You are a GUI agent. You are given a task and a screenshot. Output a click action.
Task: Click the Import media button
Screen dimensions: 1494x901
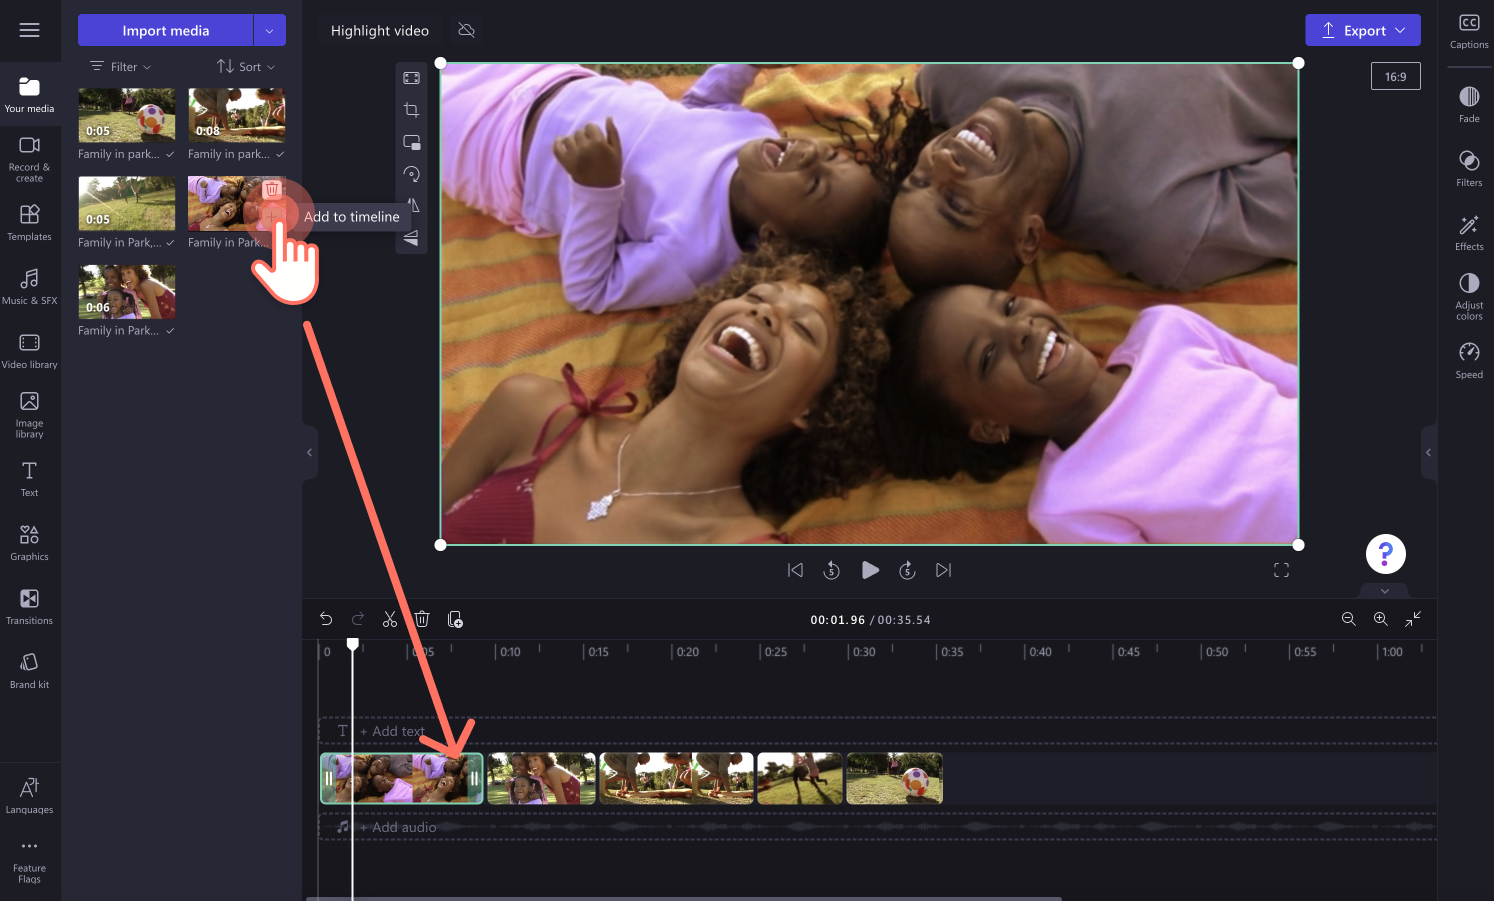click(x=165, y=30)
